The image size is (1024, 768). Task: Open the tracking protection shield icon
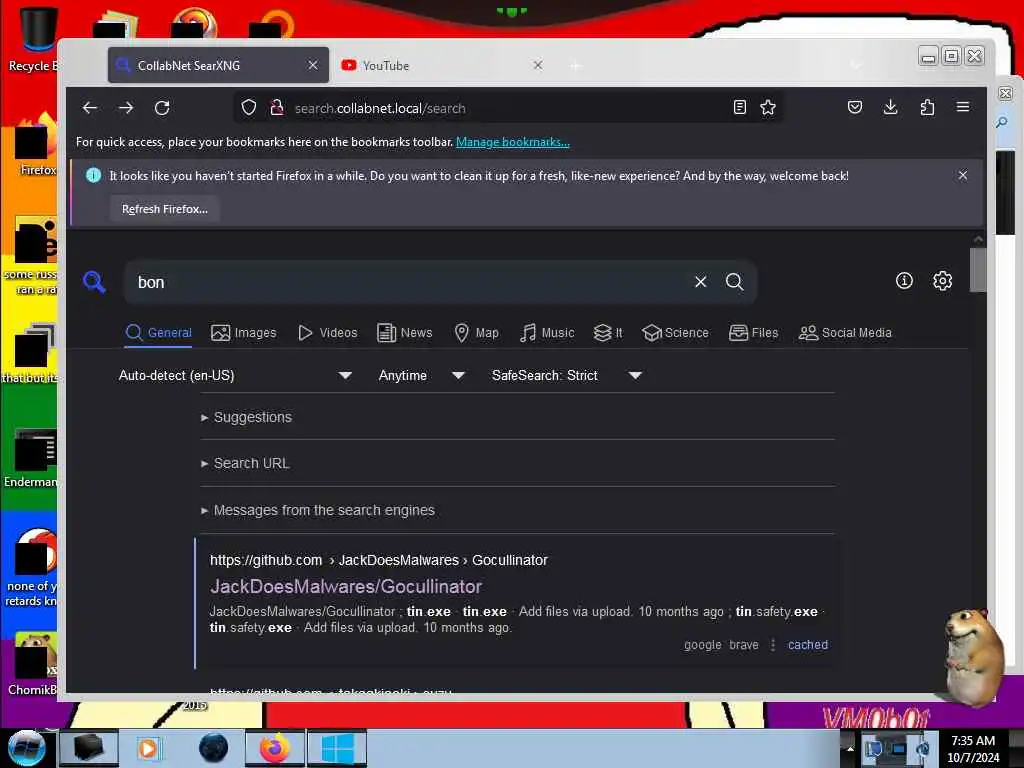249,108
